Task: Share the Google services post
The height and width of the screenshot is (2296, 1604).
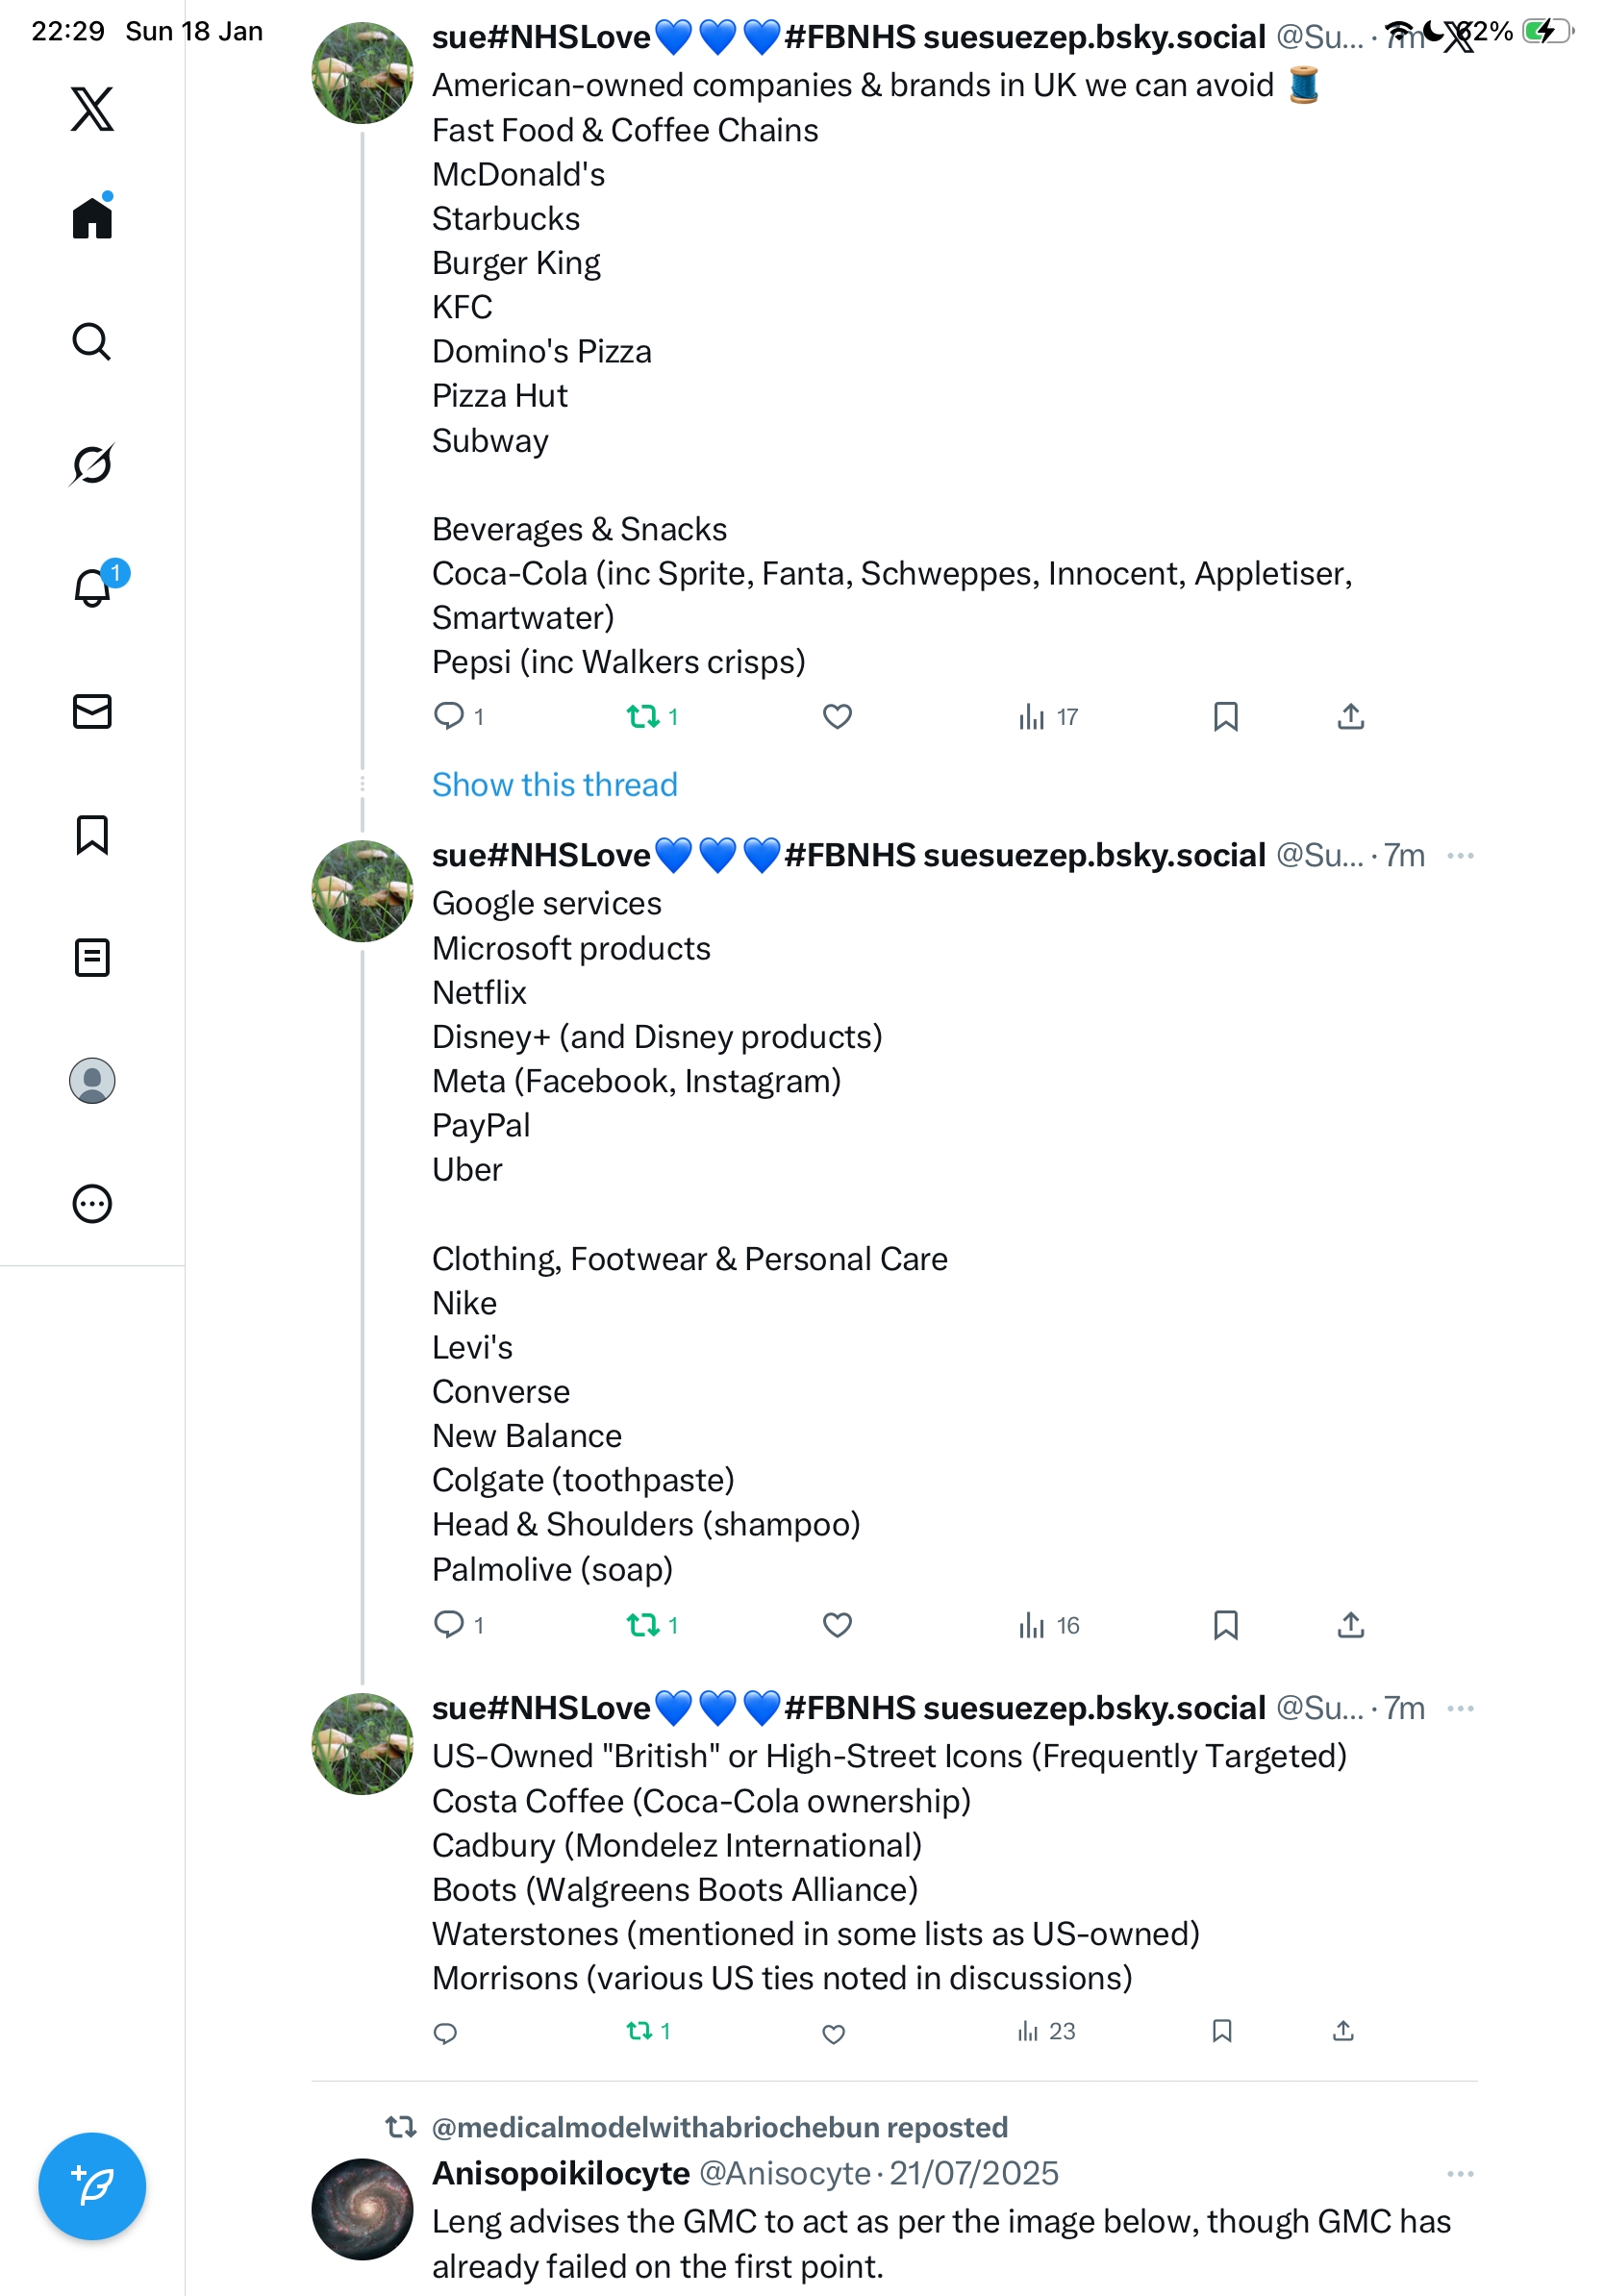Action: click(x=1350, y=1625)
